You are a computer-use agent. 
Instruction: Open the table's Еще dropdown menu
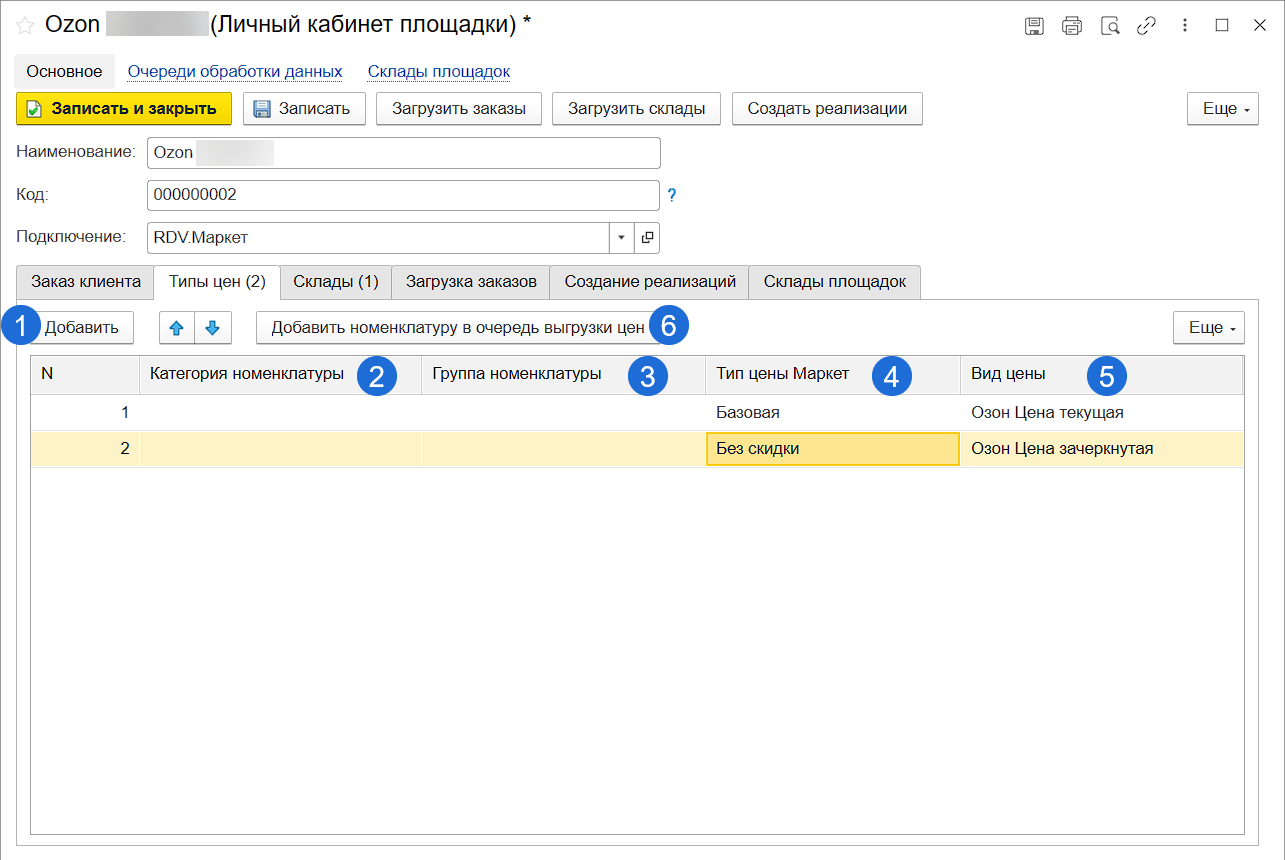[1208, 327]
